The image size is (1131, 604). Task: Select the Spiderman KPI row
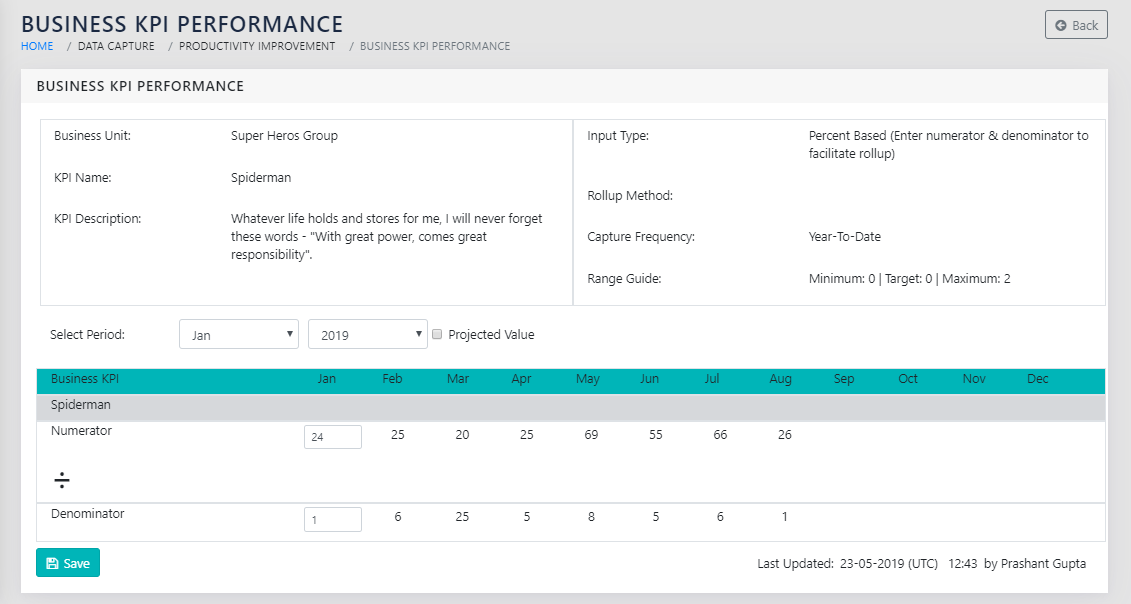point(81,405)
